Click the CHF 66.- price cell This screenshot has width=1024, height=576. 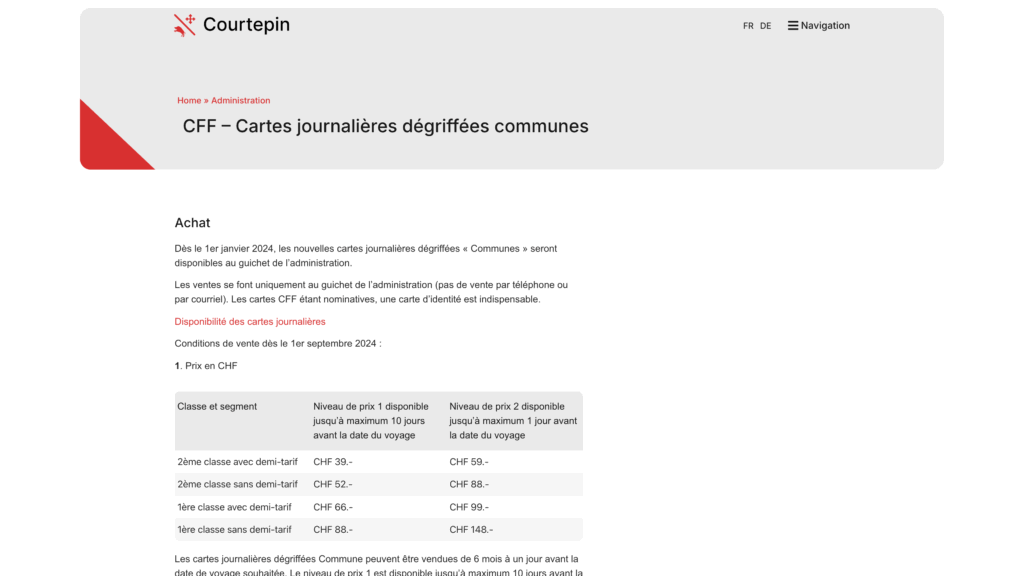pyautogui.click(x=332, y=507)
